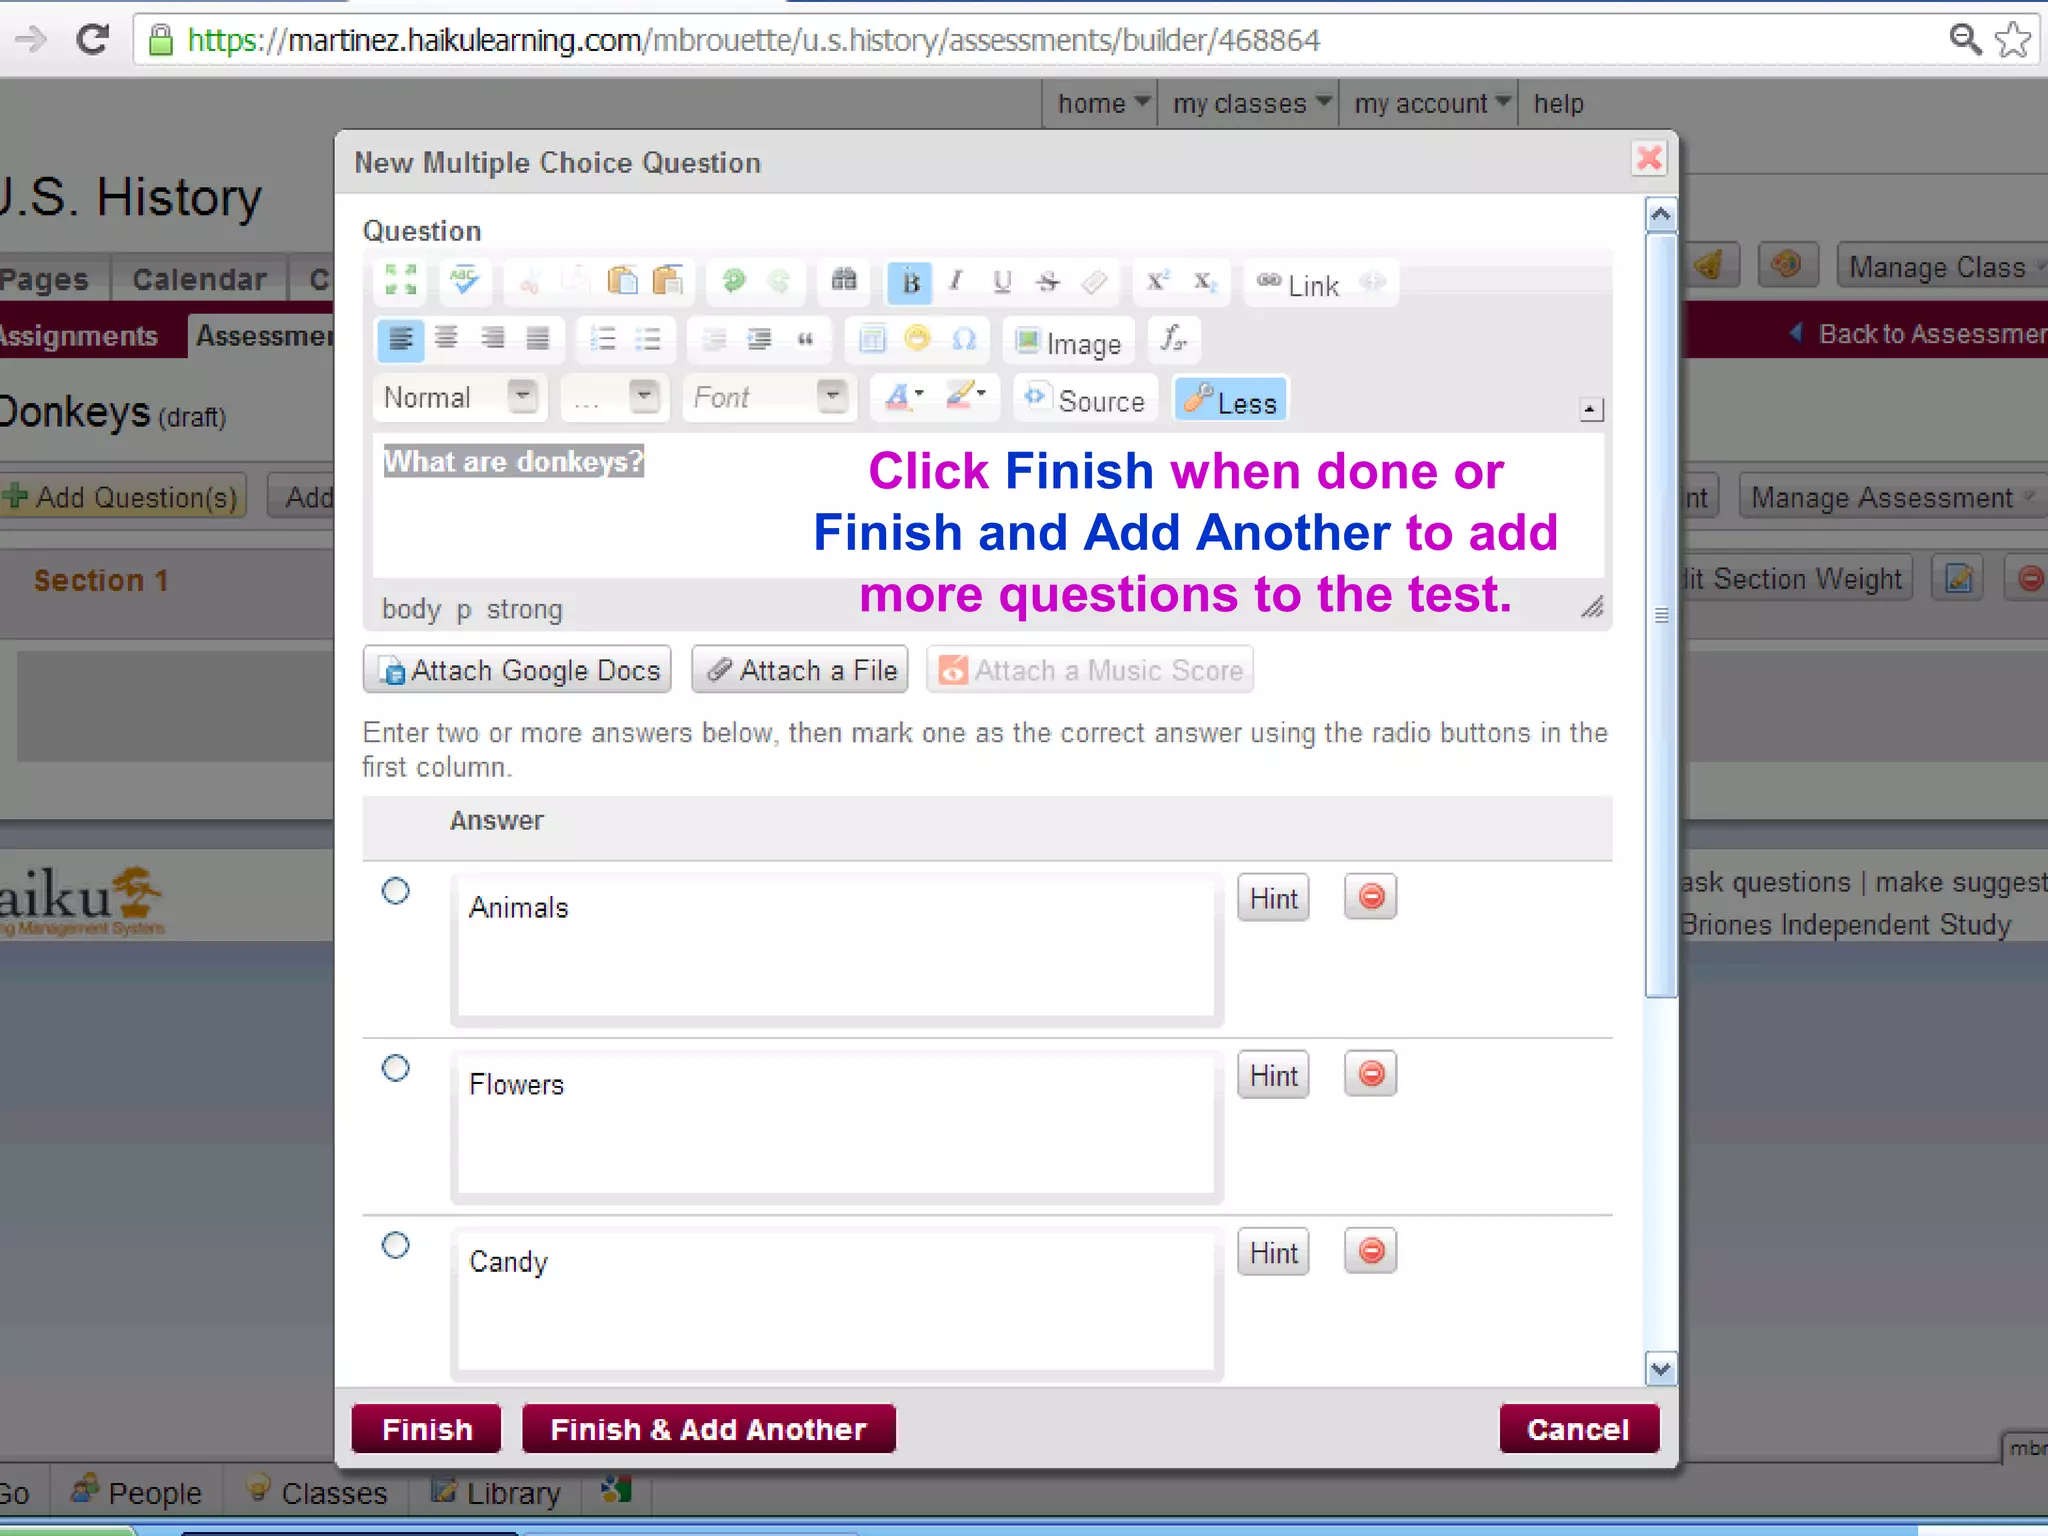This screenshot has width=2048, height=1536.
Task: Open the my classes dropdown
Action: tap(1250, 103)
